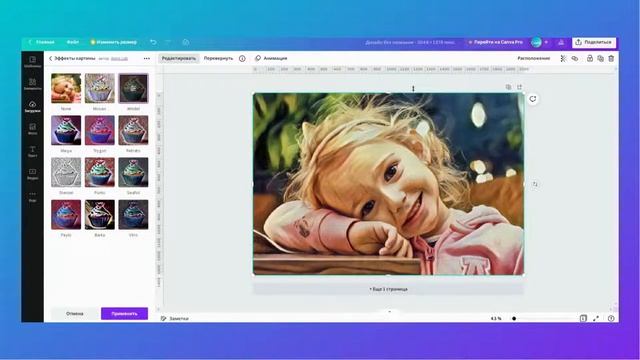Click the rotate handle right of image
The height and width of the screenshot is (360, 640).
tap(535, 184)
